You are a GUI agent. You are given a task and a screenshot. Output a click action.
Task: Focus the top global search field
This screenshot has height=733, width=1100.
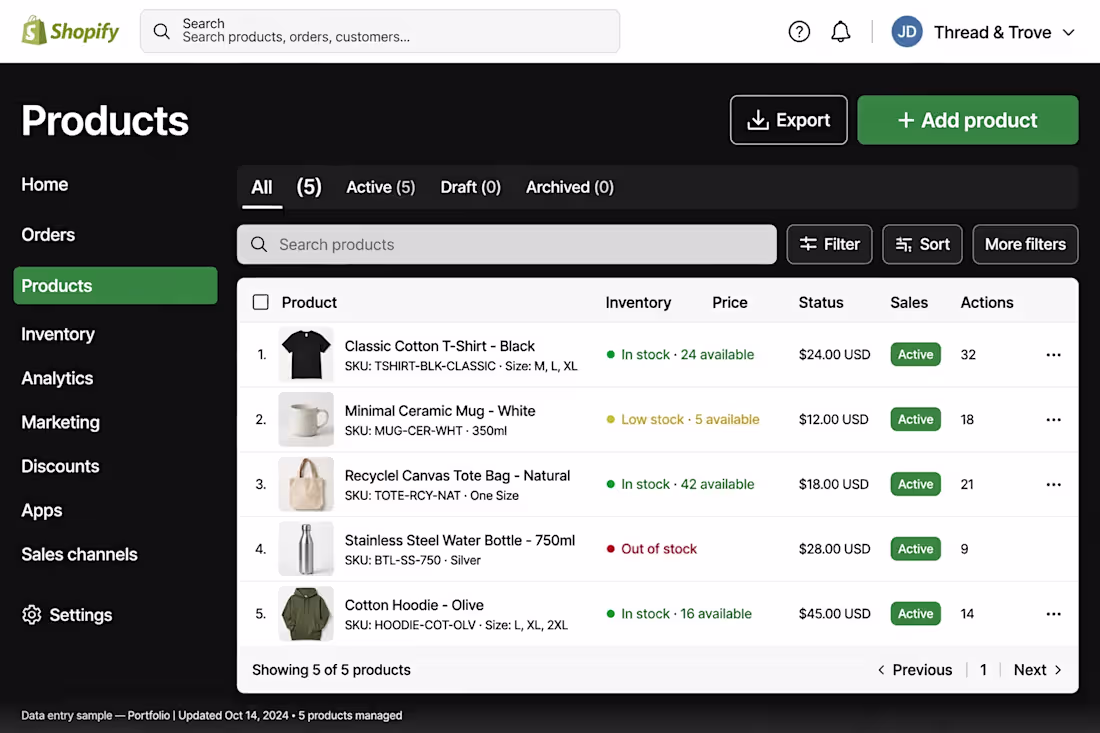pos(380,31)
